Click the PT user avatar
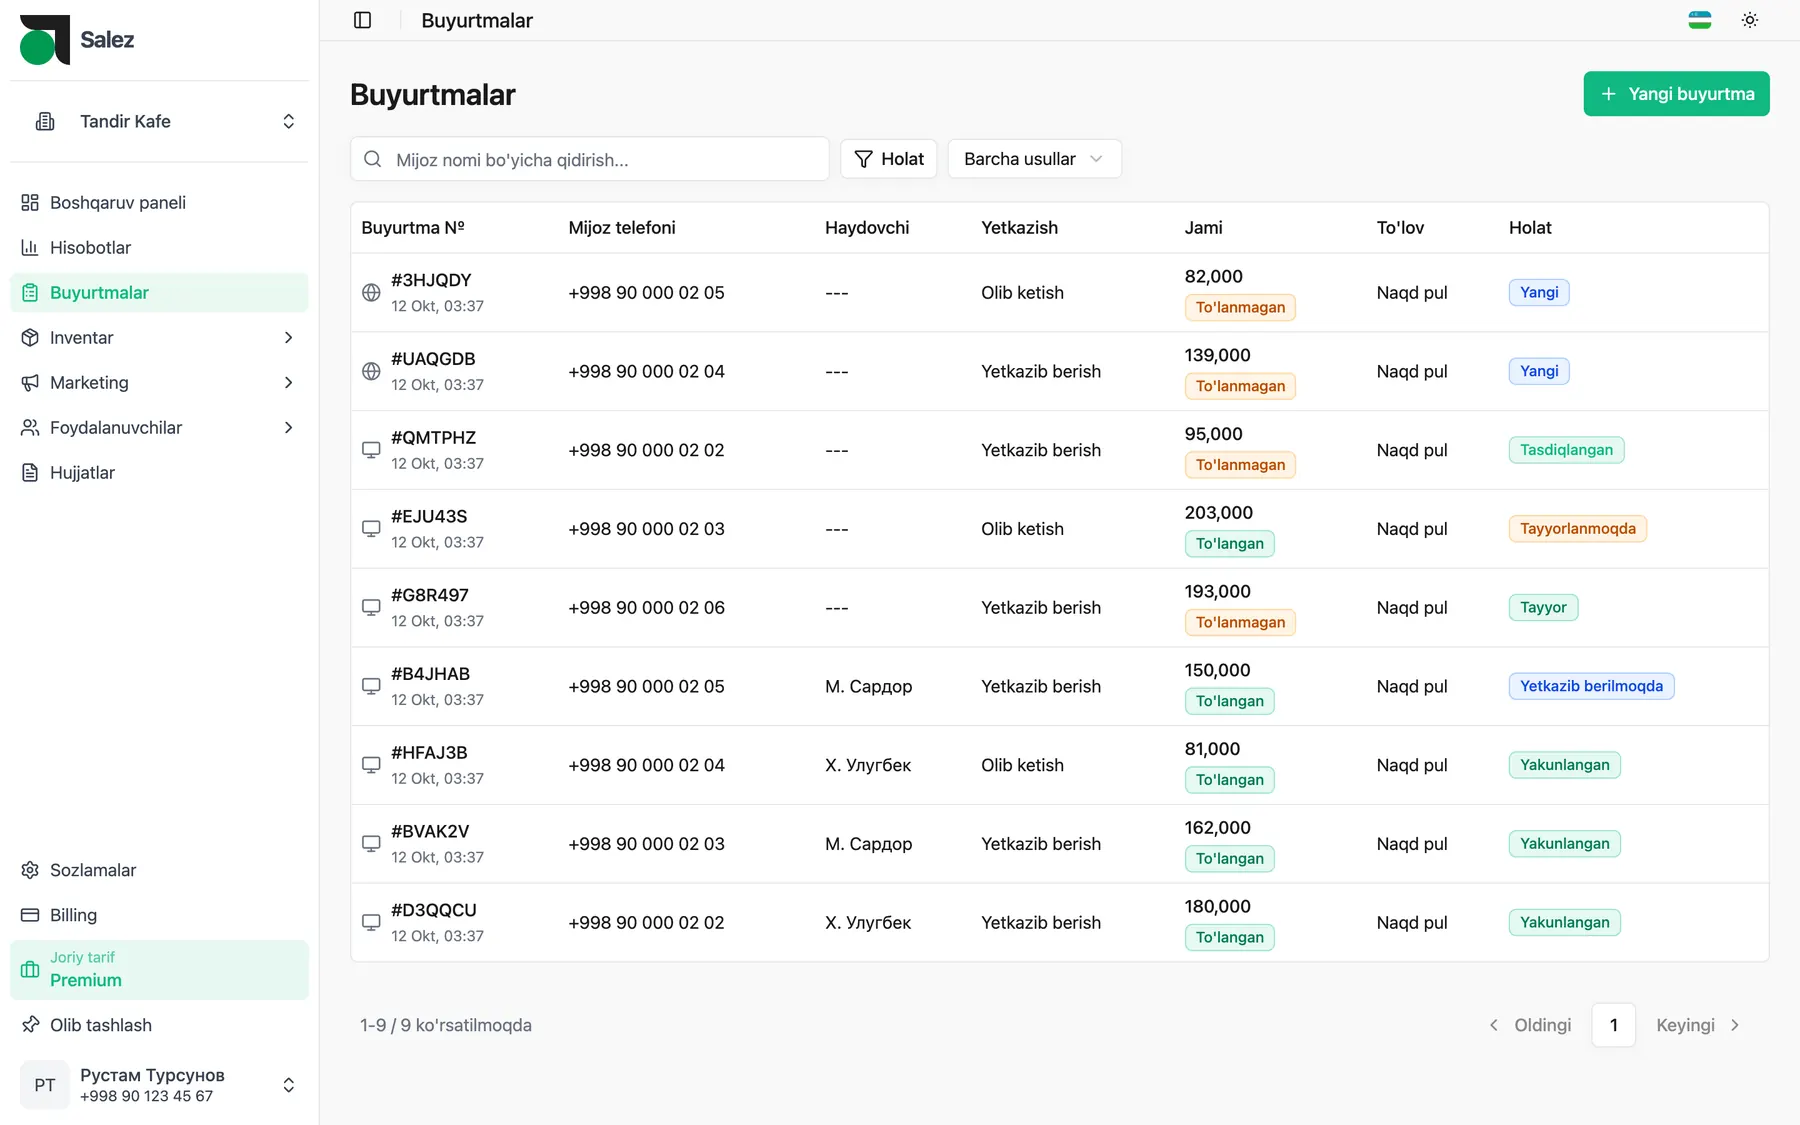Screen dimensions: 1800x1125 (x=45, y=1085)
